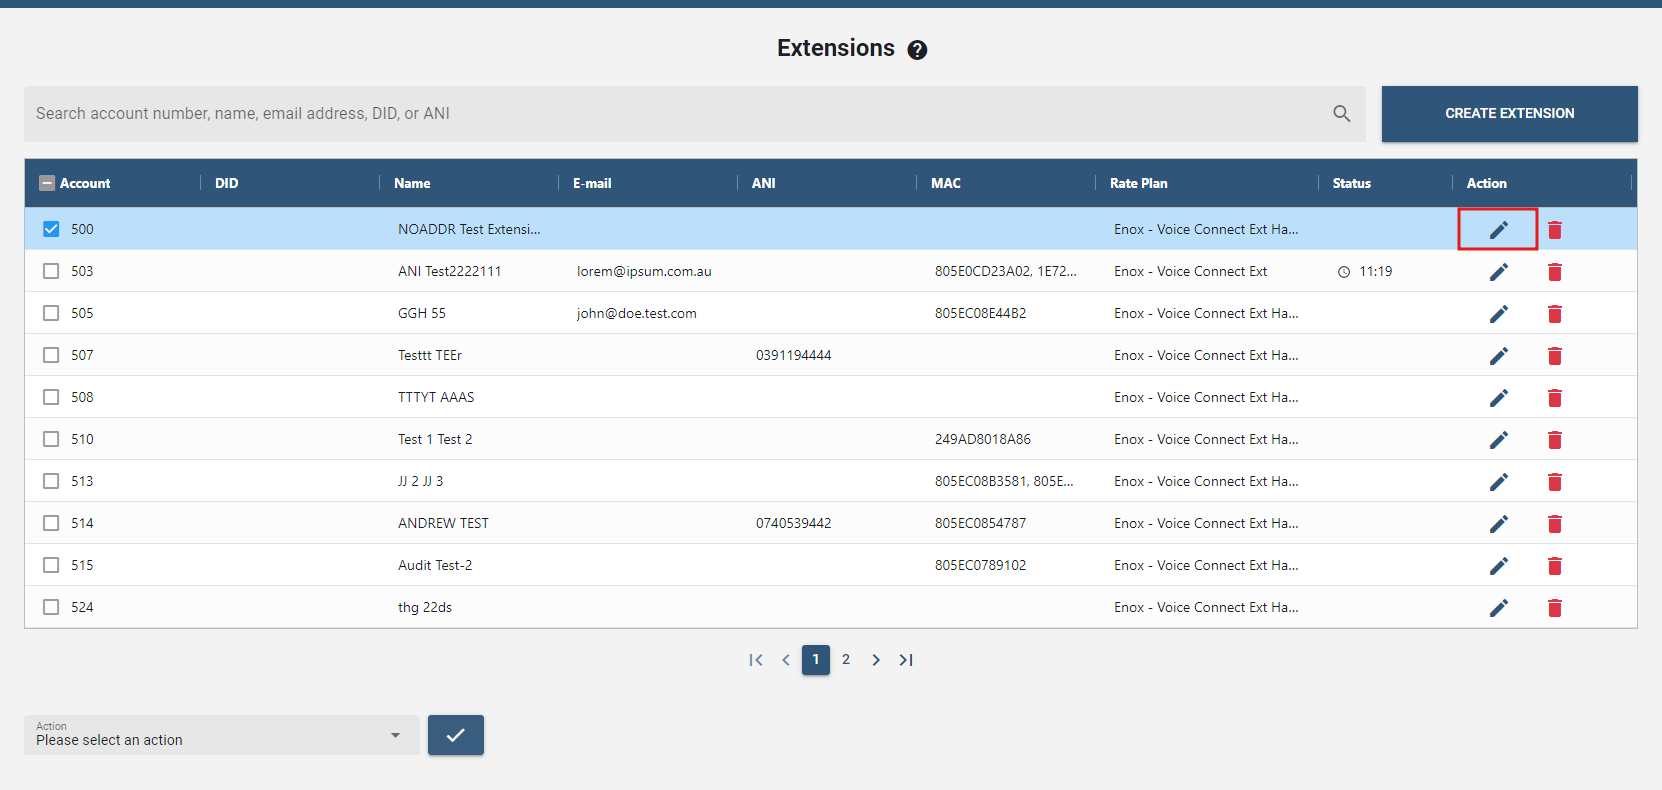Sort by the Name column header
The width and height of the screenshot is (1662, 790).
coord(412,183)
